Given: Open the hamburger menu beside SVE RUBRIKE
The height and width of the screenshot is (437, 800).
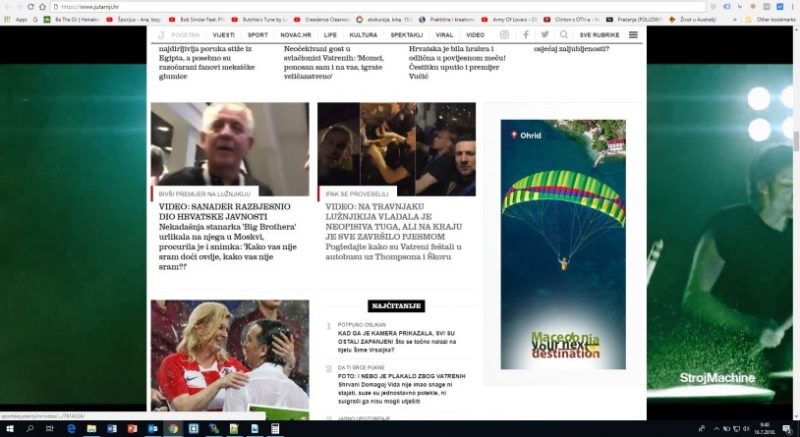Looking at the screenshot, I should click(x=633, y=35).
